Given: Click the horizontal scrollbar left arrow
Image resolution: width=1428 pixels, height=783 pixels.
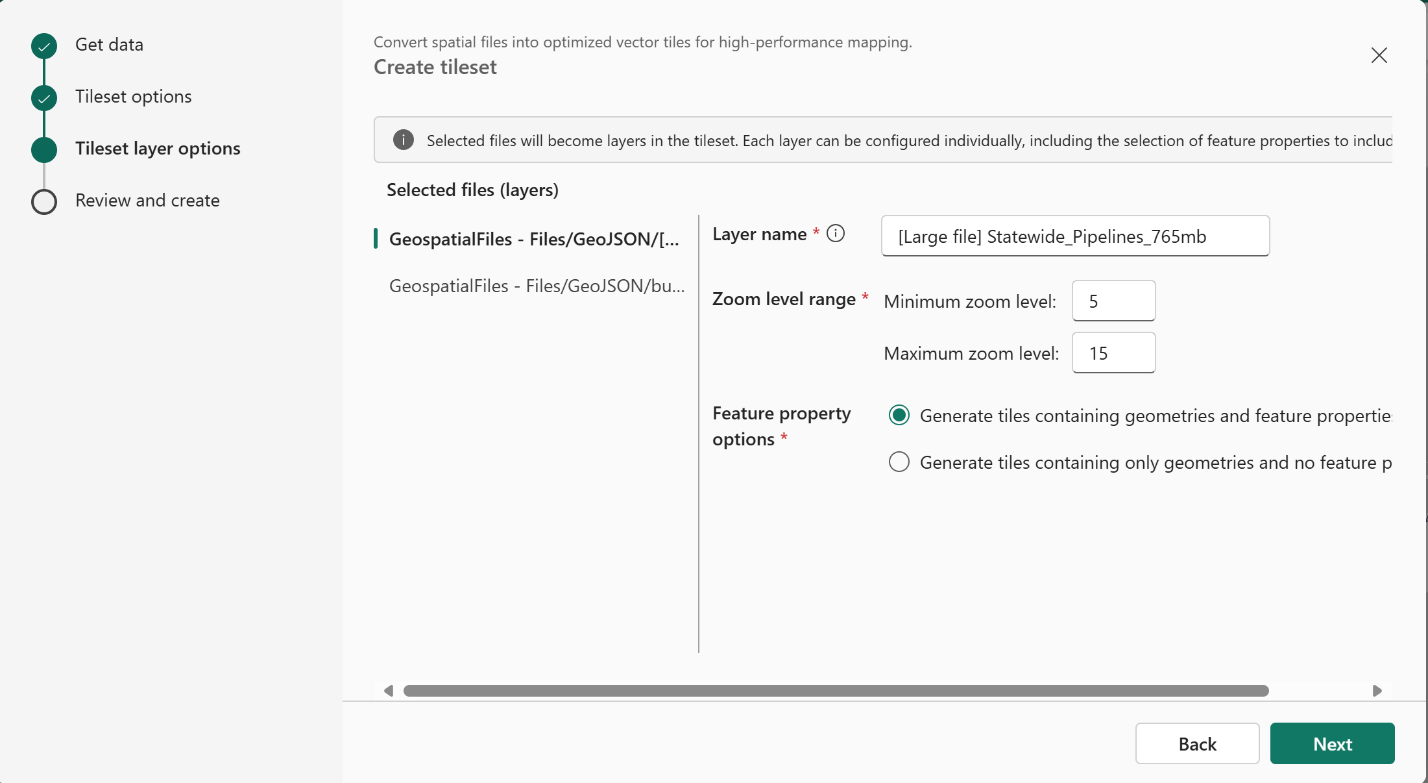Looking at the screenshot, I should [x=388, y=690].
